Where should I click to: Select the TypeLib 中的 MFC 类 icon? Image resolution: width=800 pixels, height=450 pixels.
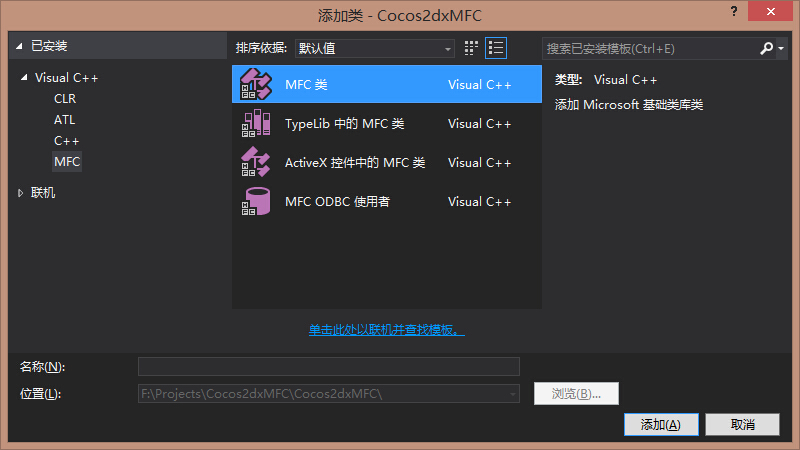tap(256, 123)
